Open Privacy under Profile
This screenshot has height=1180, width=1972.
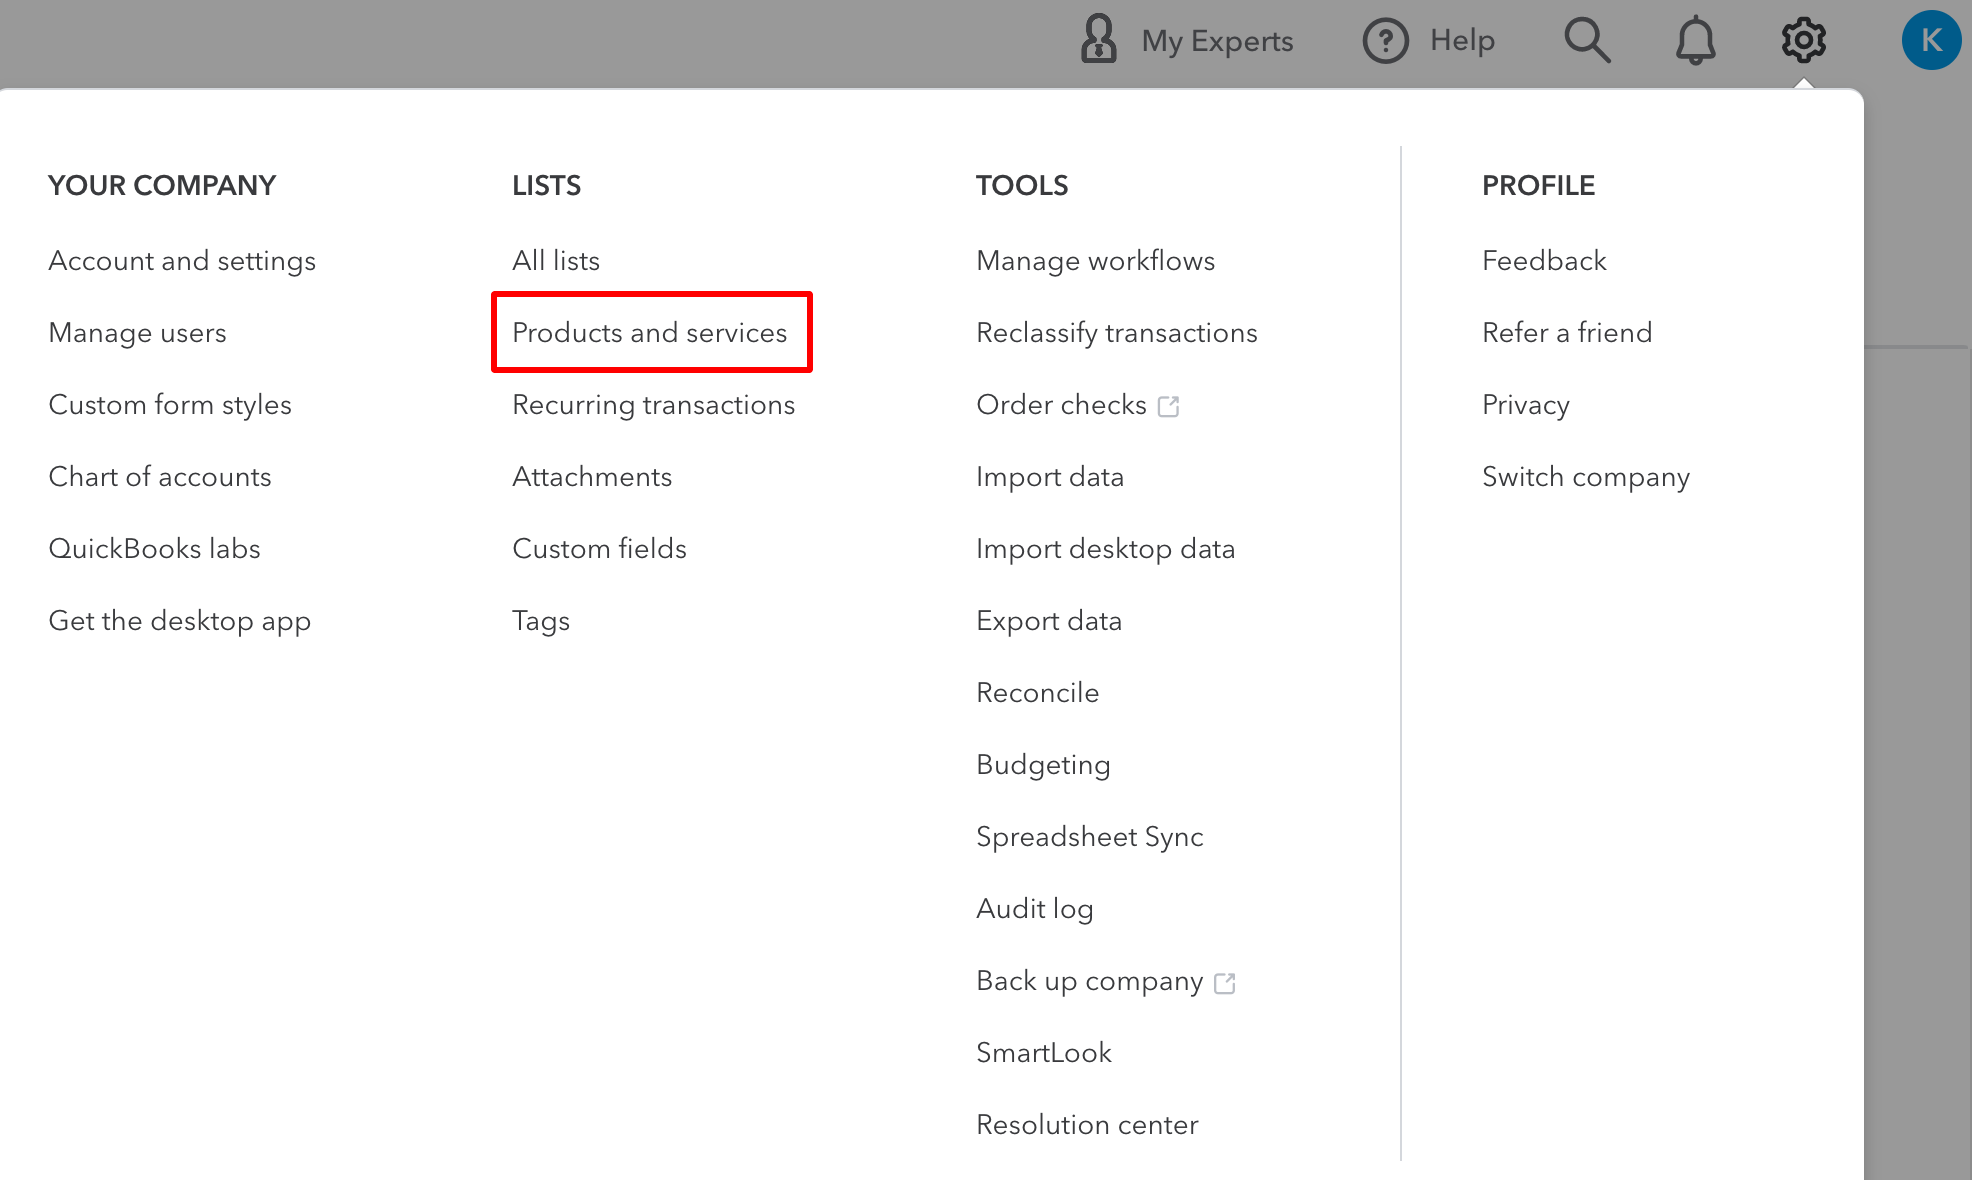pyautogui.click(x=1526, y=405)
